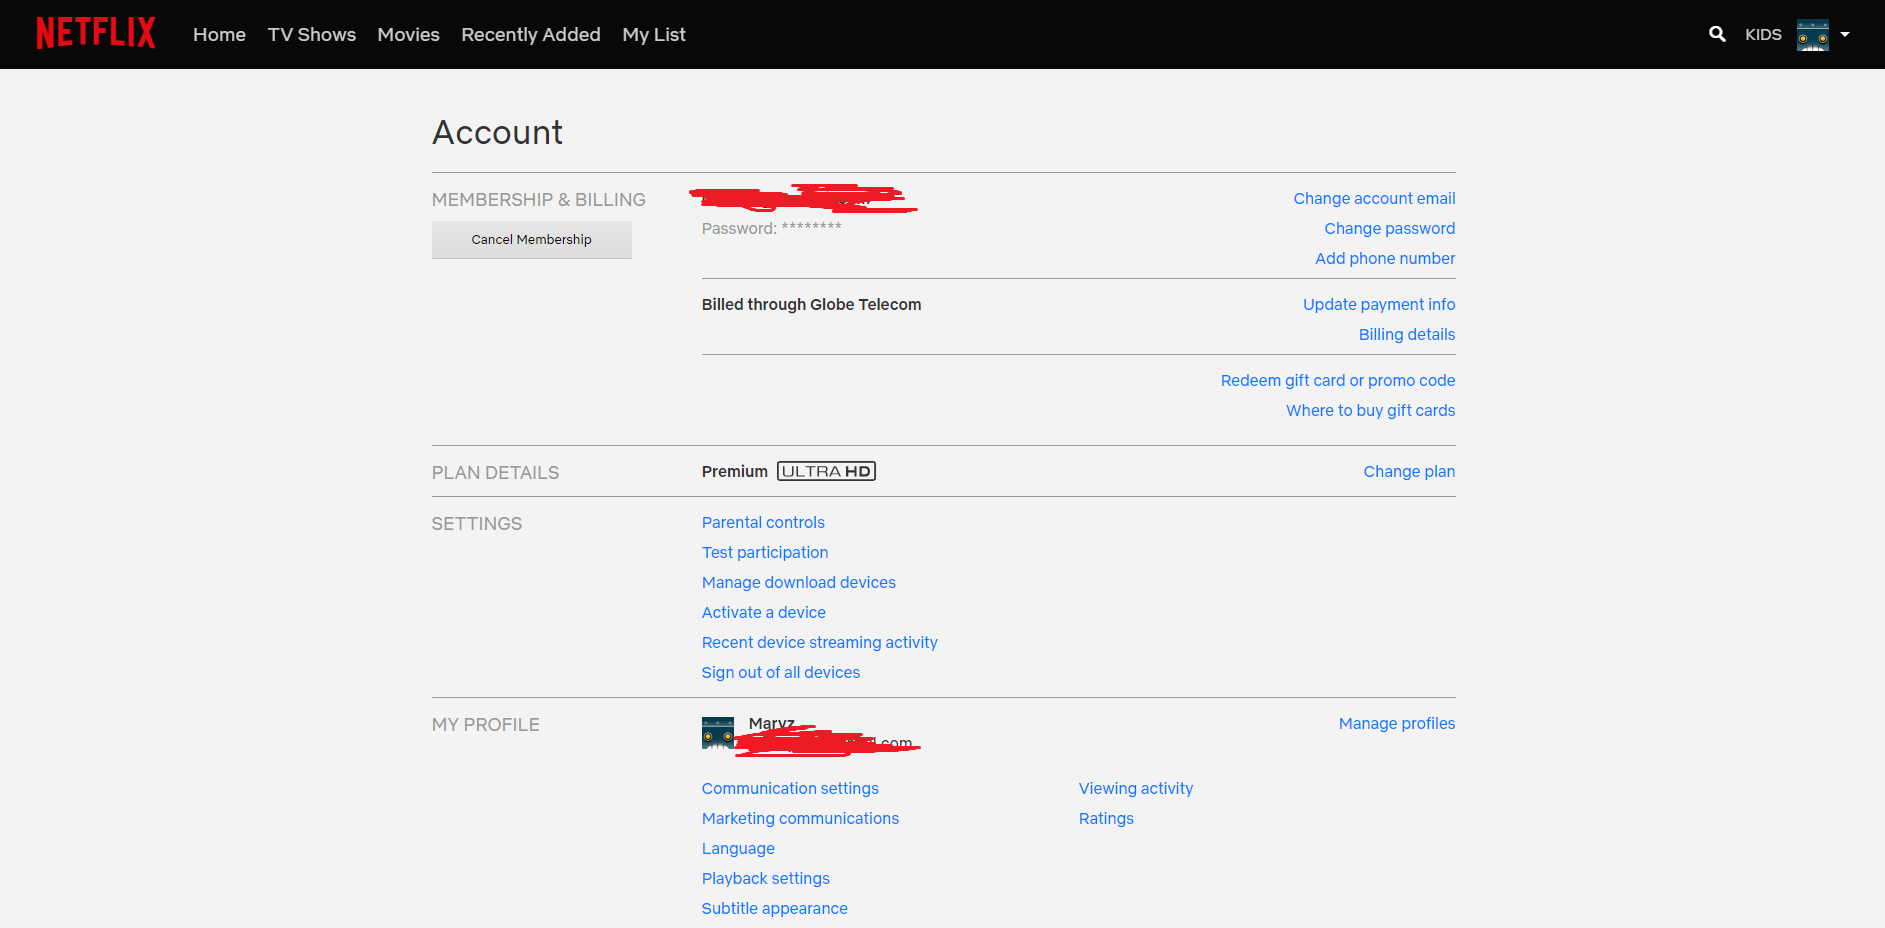1885x928 pixels.
Task: Click the 'Password: ********' text
Action: (x=772, y=228)
